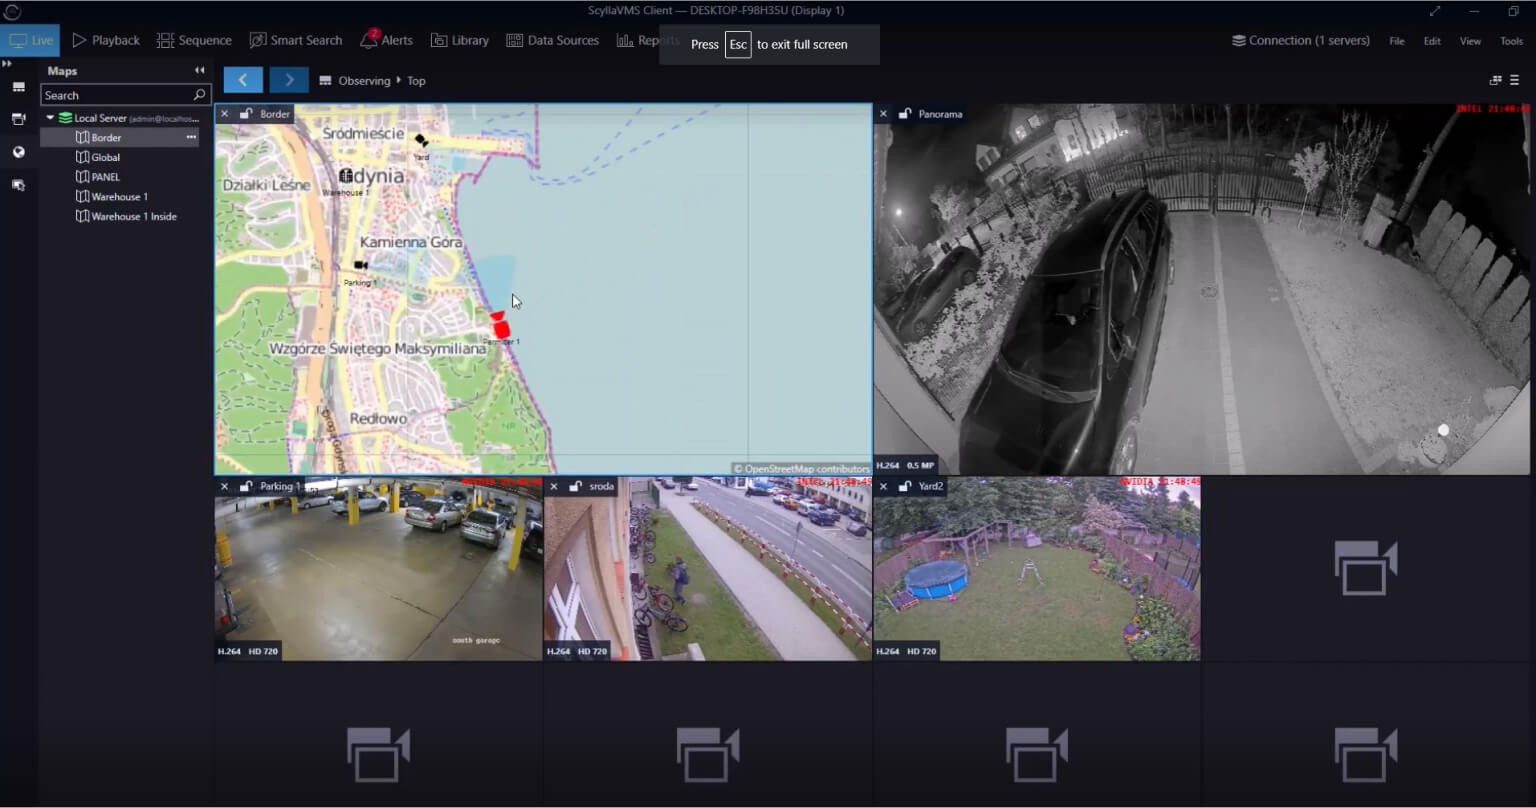This screenshot has width=1536, height=808.
Task: Click the fullscreen expand arrows icon
Action: (x=1435, y=11)
